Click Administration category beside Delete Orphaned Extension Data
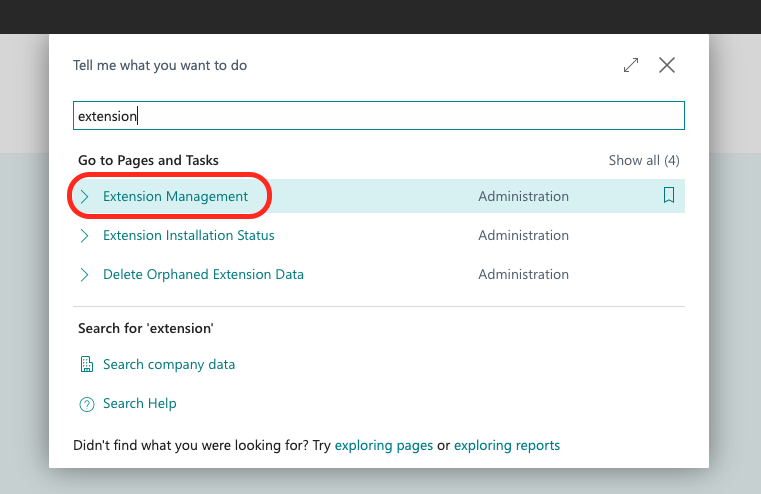761x494 pixels. 523,275
